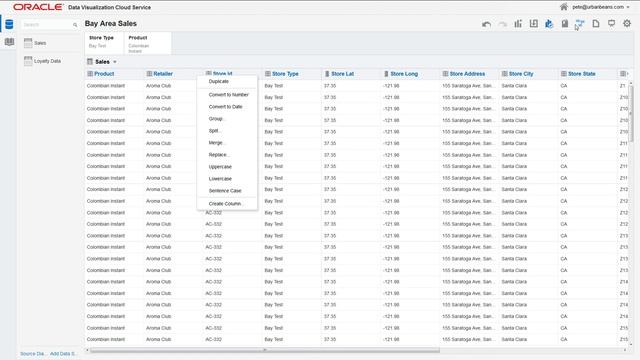This screenshot has height=360, width=640.
Task: Click the Store Id column header behind the menu
Action: tap(222, 73)
